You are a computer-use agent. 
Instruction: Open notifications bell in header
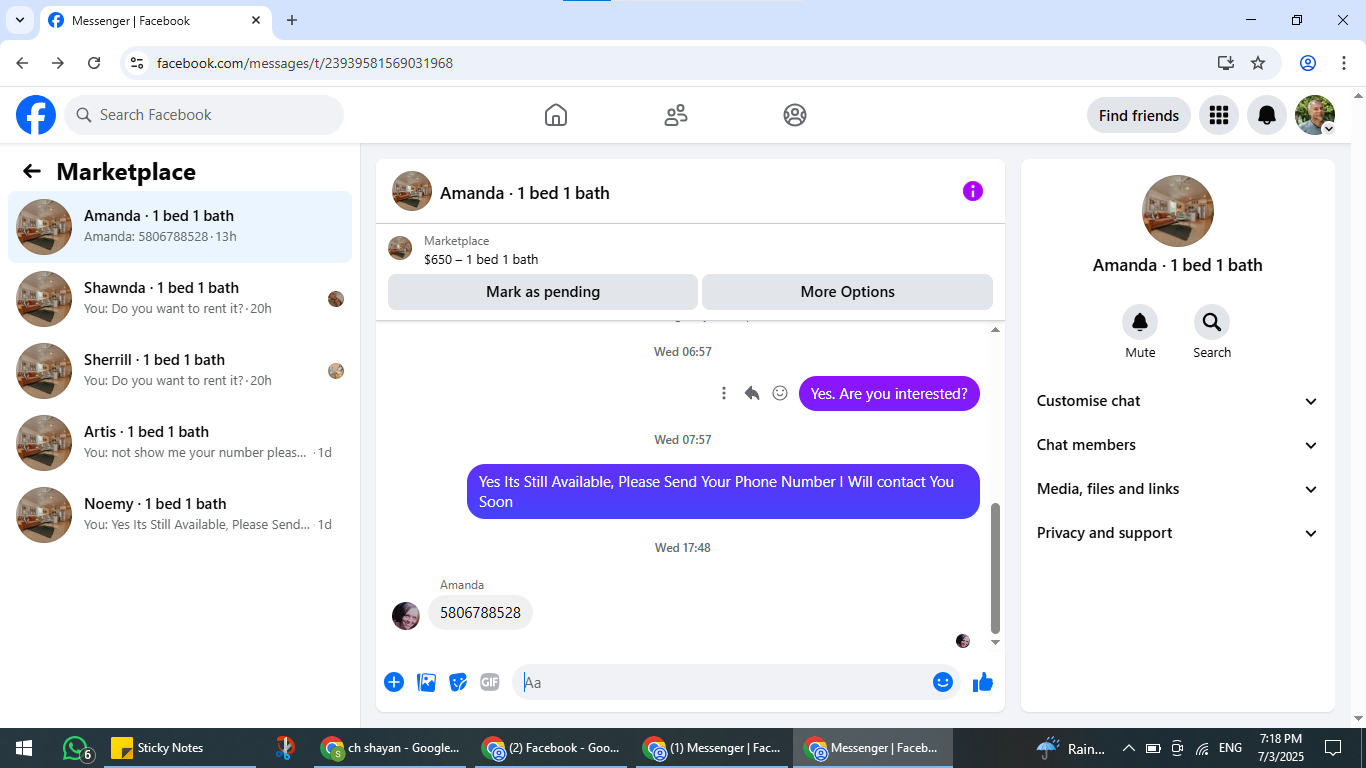pyautogui.click(x=1267, y=115)
